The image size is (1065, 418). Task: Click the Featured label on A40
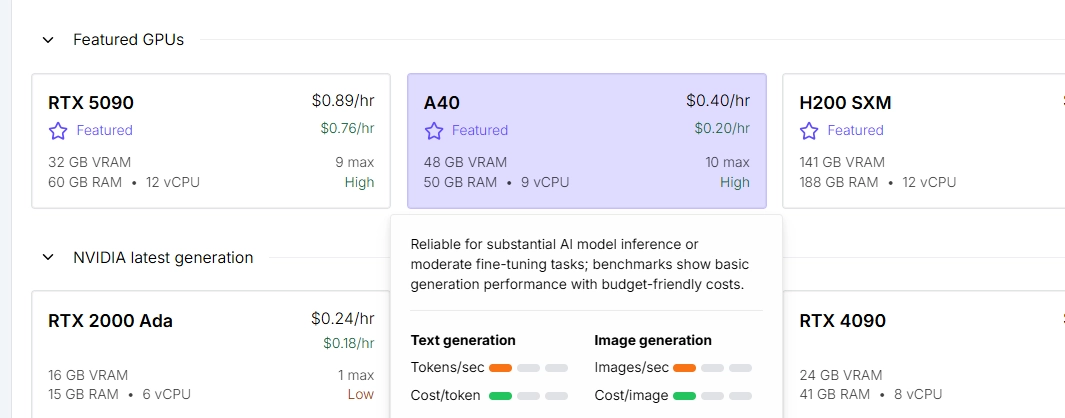tap(480, 130)
